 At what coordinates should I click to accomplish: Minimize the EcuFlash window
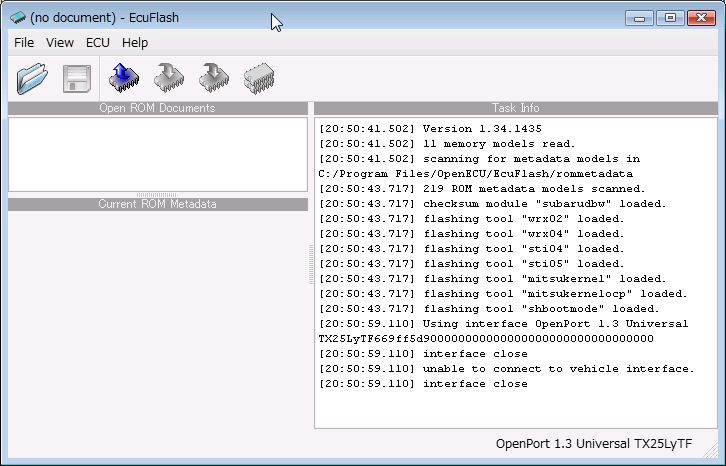[x=639, y=18]
